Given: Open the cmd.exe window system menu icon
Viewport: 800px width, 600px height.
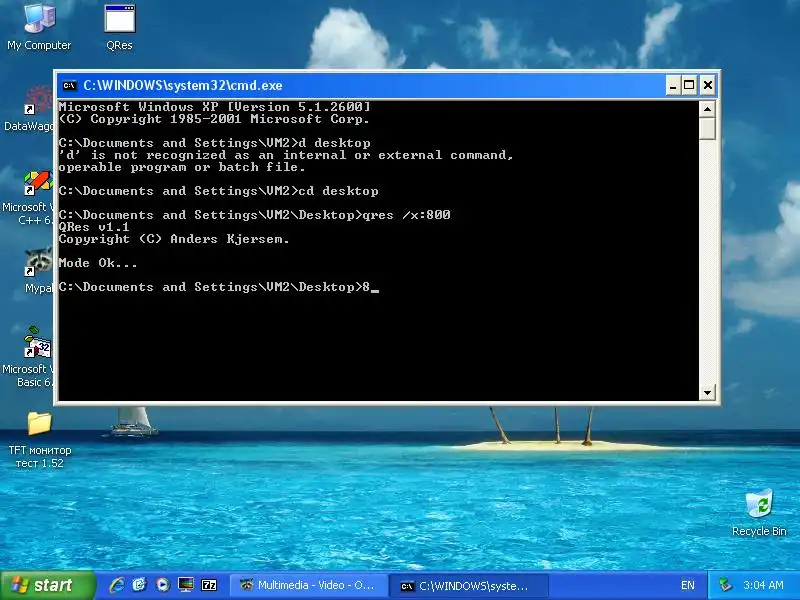Looking at the screenshot, I should click(x=69, y=85).
